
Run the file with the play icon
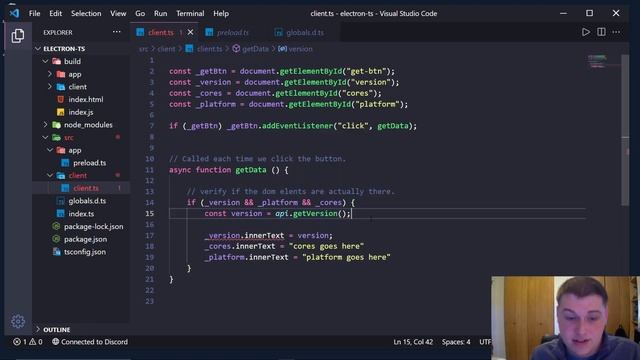[x=586, y=32]
